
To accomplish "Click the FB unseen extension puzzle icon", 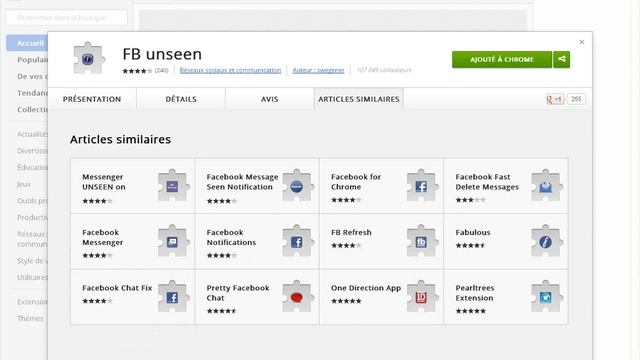I will (89, 58).
